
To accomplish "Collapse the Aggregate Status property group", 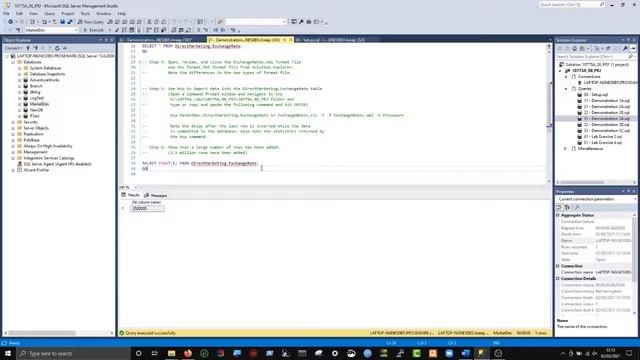I will 558,215.
